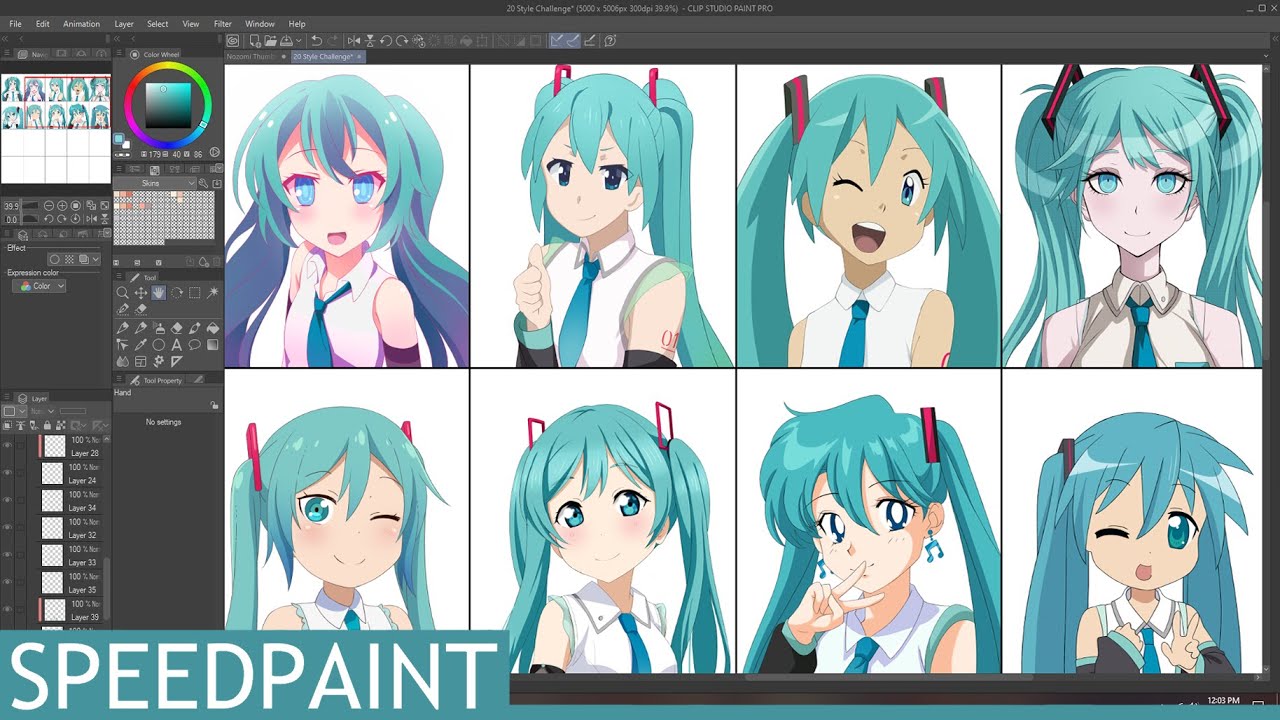This screenshot has height=720, width=1280.
Task: Open the Clip Studio spiral launcher icon
Action: coord(232,41)
